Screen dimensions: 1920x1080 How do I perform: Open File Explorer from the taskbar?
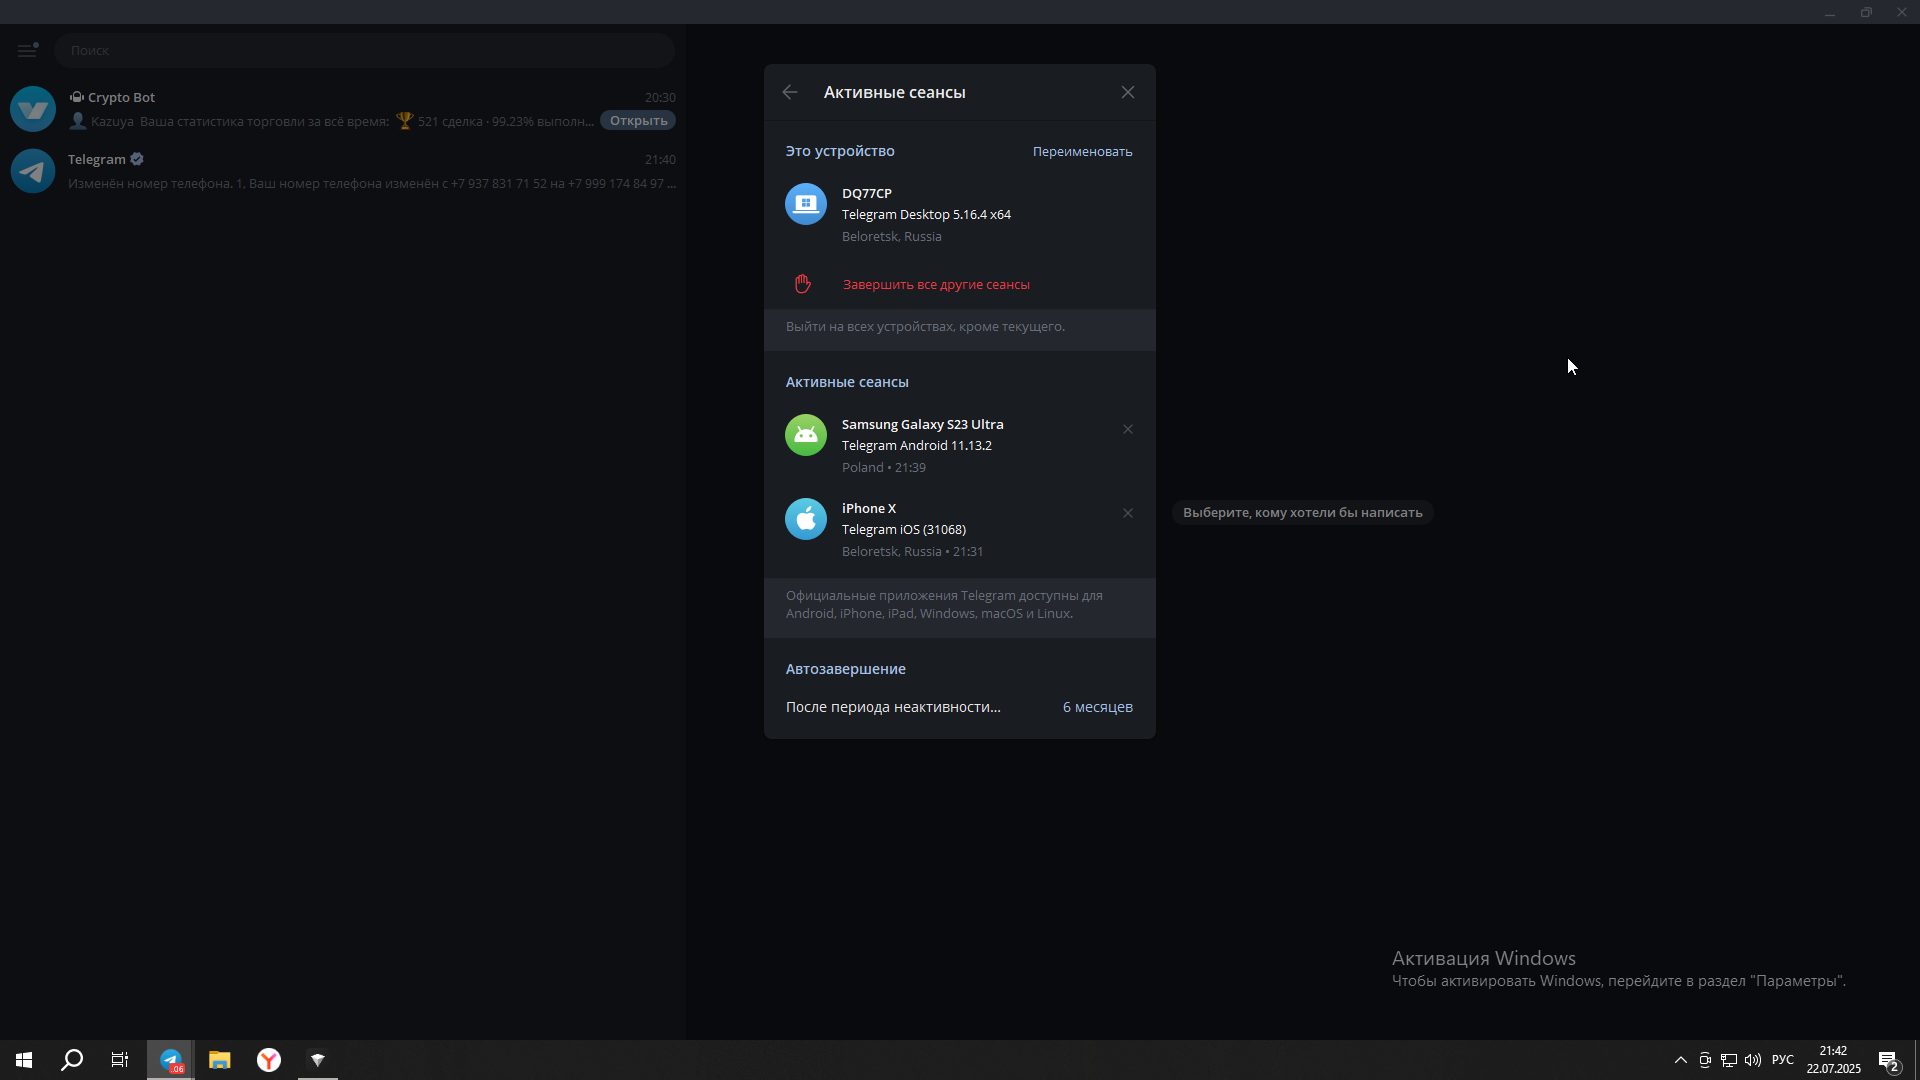coord(220,1060)
